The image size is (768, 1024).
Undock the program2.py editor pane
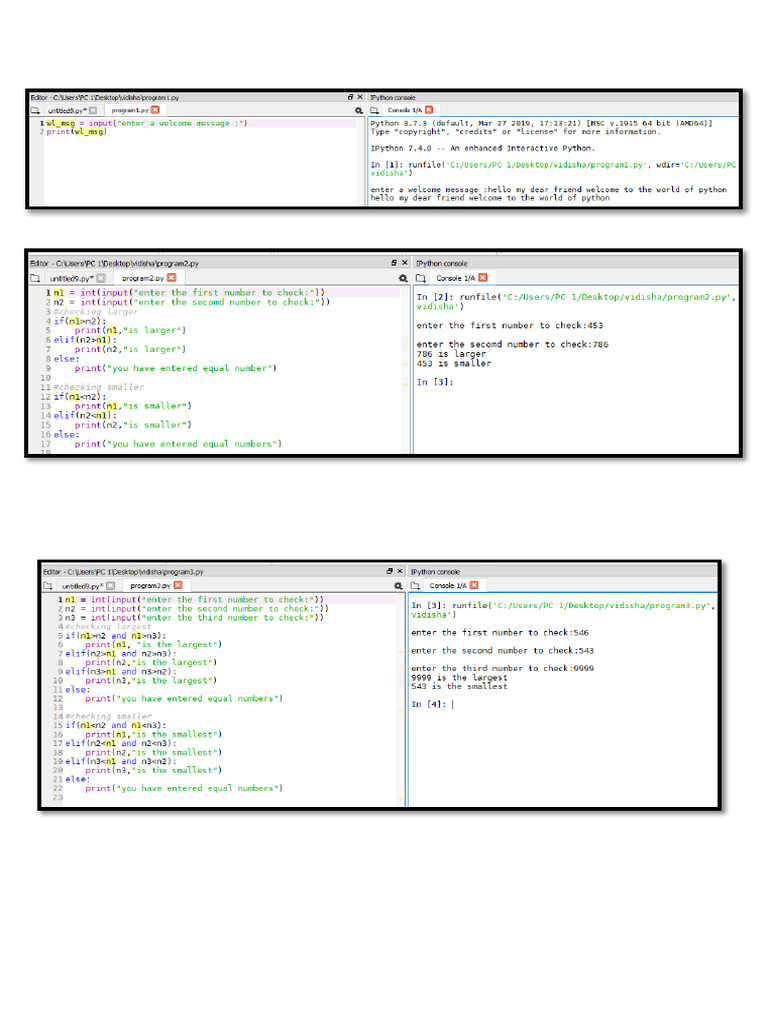[x=394, y=263]
